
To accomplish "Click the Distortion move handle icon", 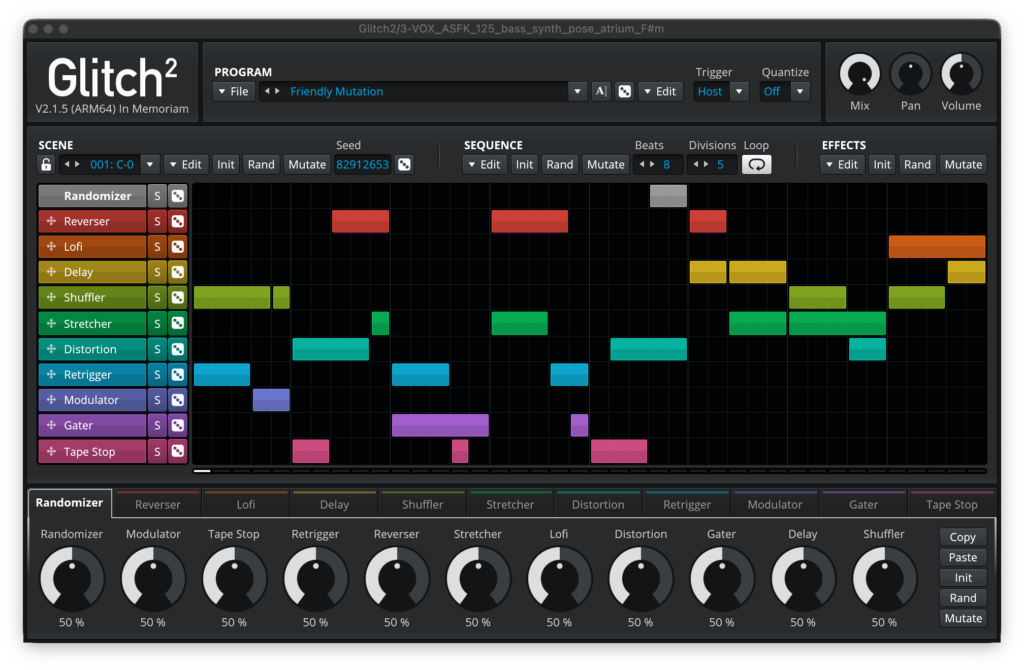I will pyautogui.click(x=52, y=349).
